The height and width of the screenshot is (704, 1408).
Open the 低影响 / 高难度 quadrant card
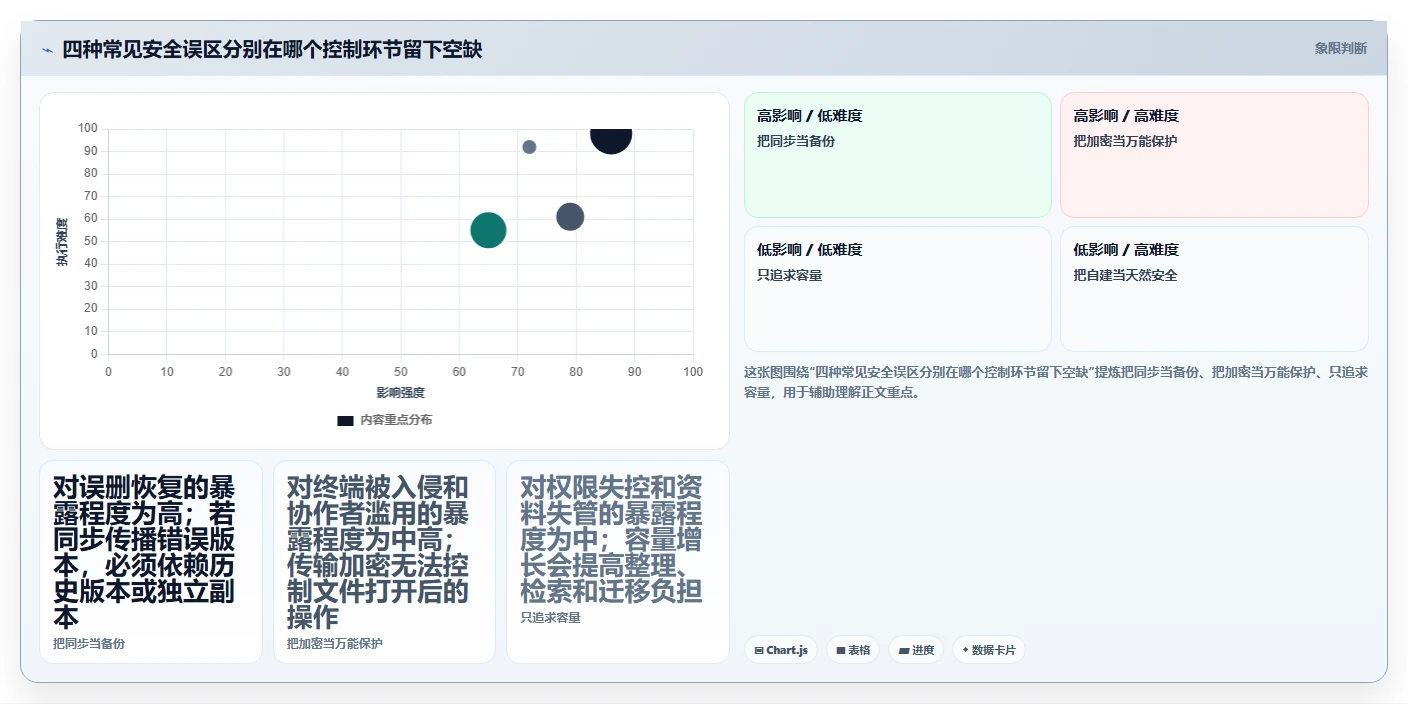[1214, 289]
